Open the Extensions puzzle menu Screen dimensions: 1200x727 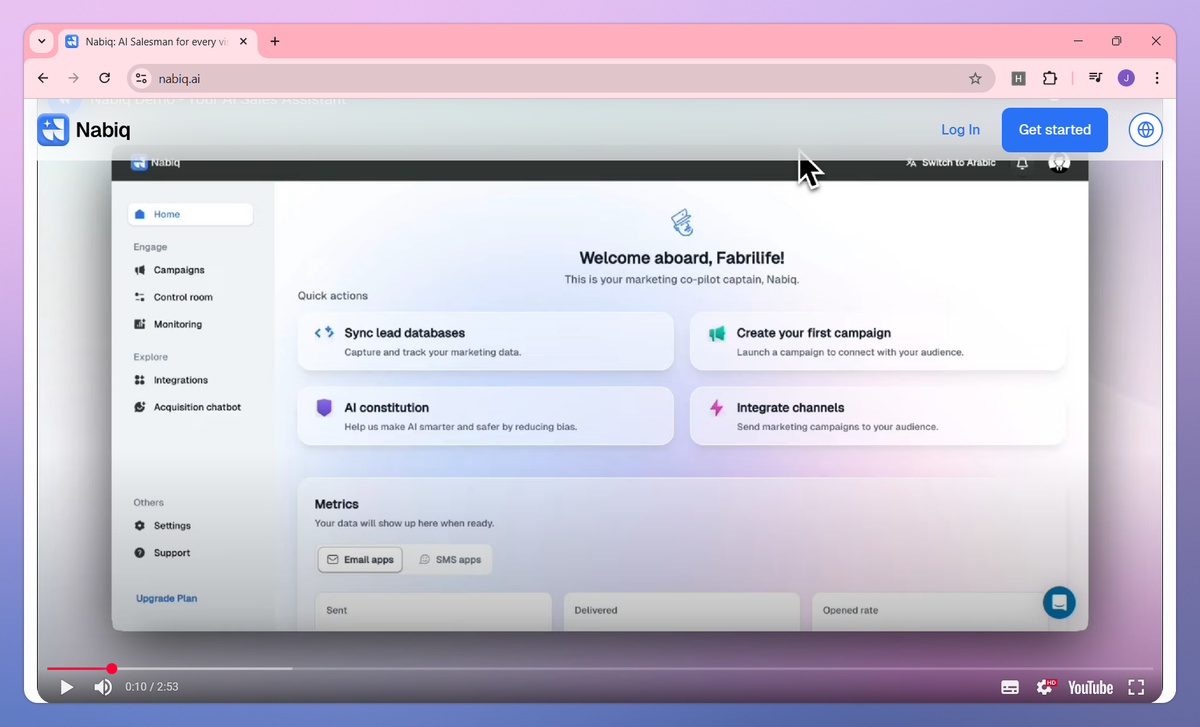point(1049,78)
